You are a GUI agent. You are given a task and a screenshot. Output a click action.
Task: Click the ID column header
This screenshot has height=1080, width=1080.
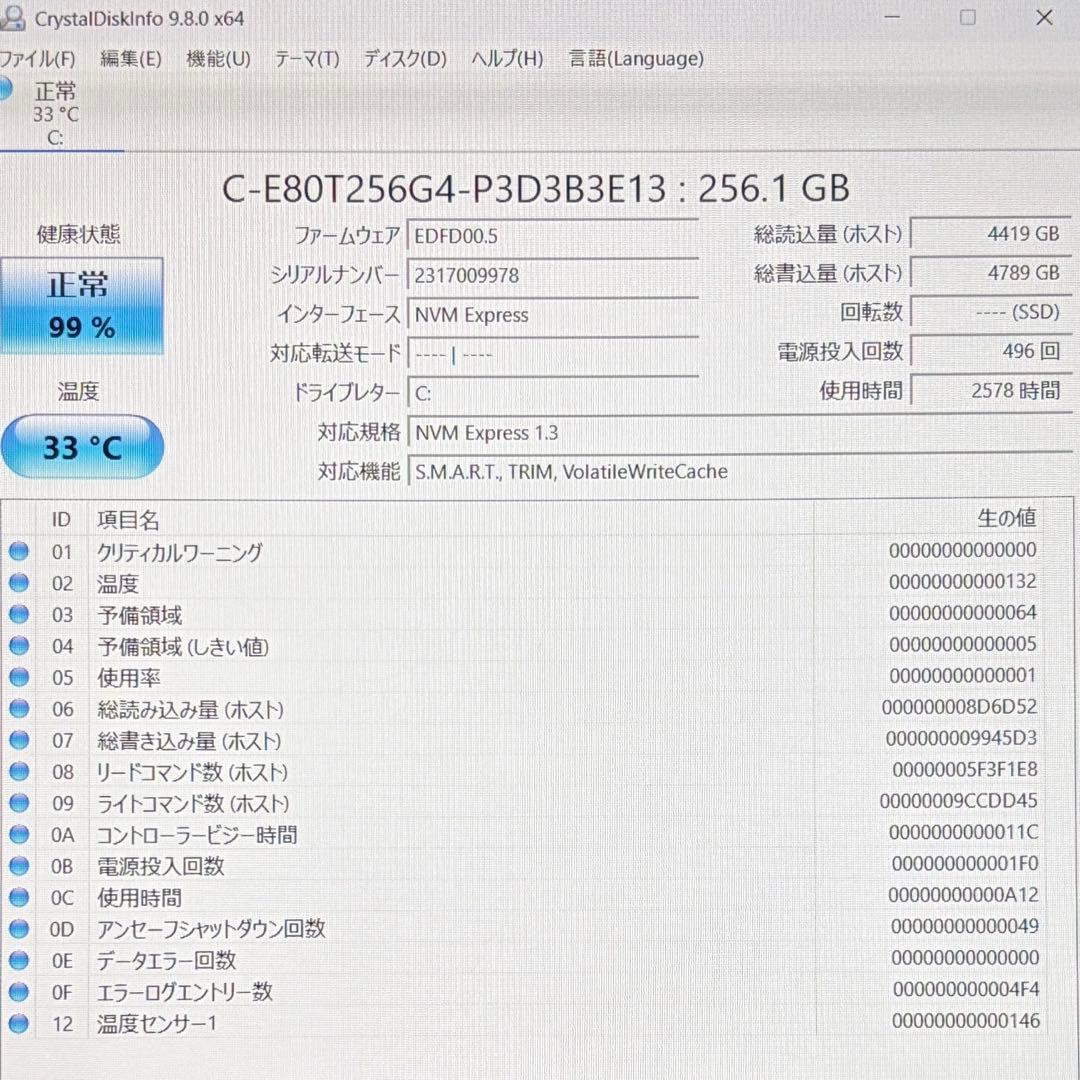click(61, 519)
